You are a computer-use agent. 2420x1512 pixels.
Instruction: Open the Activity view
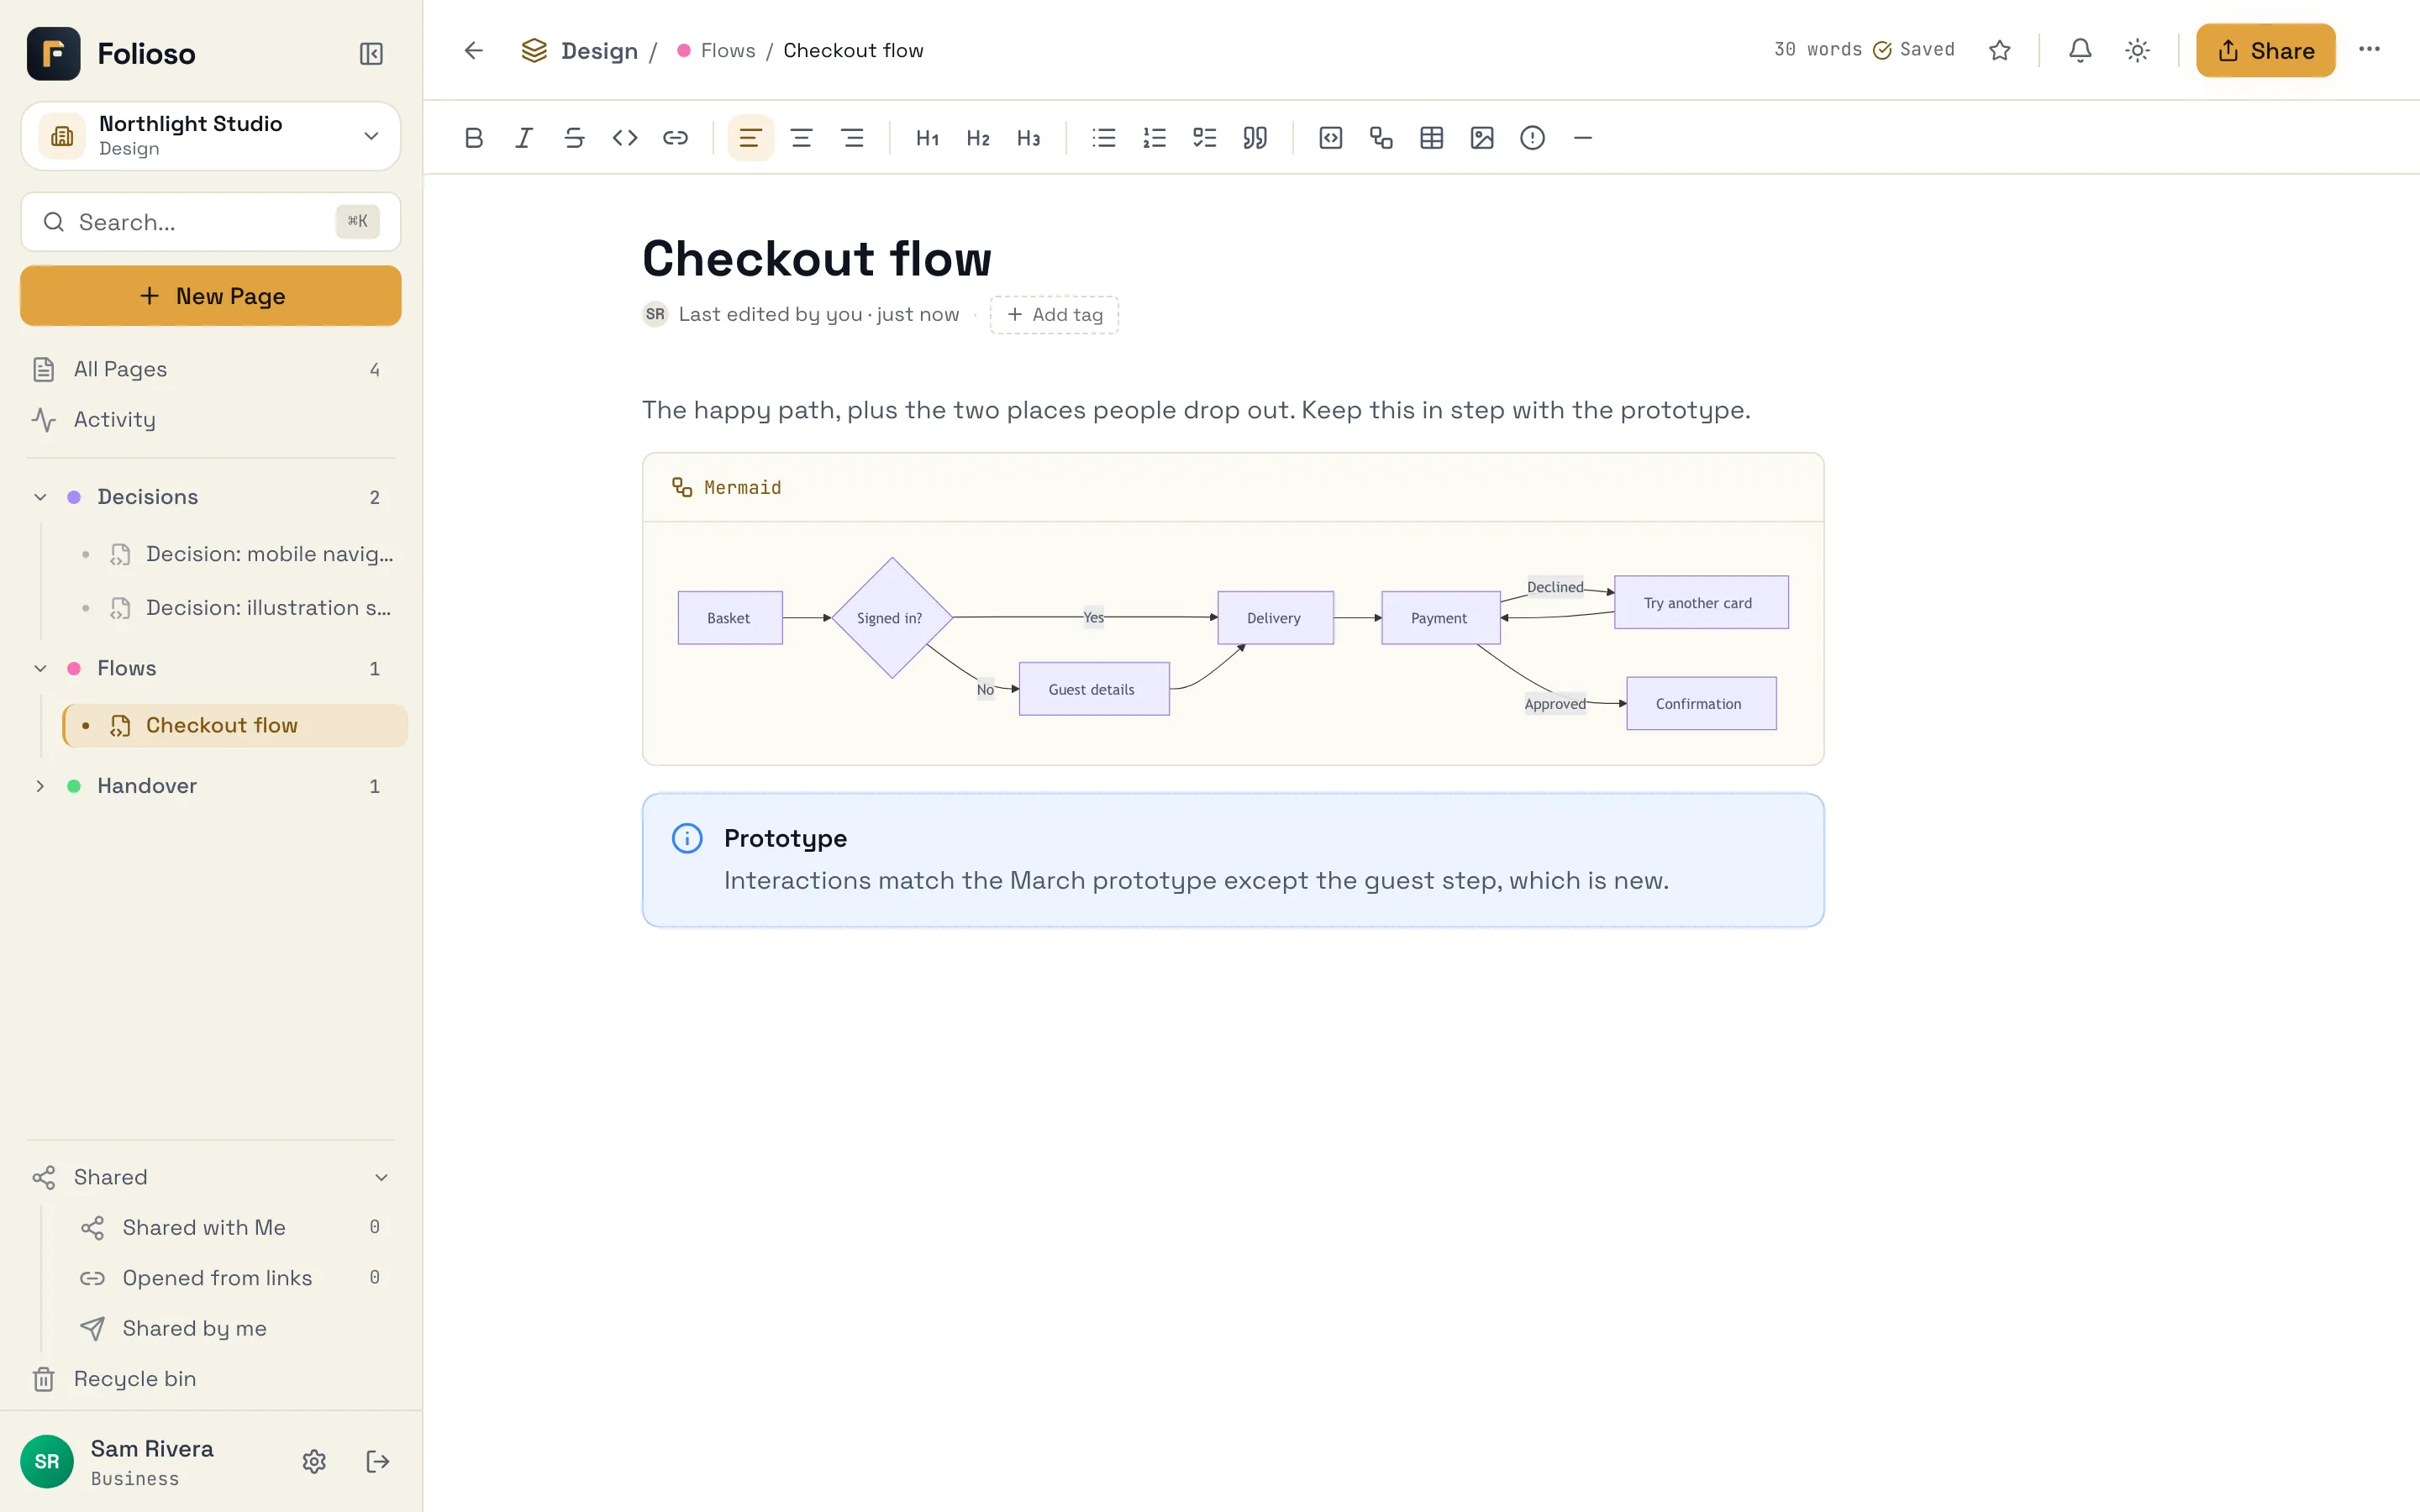(x=211, y=420)
